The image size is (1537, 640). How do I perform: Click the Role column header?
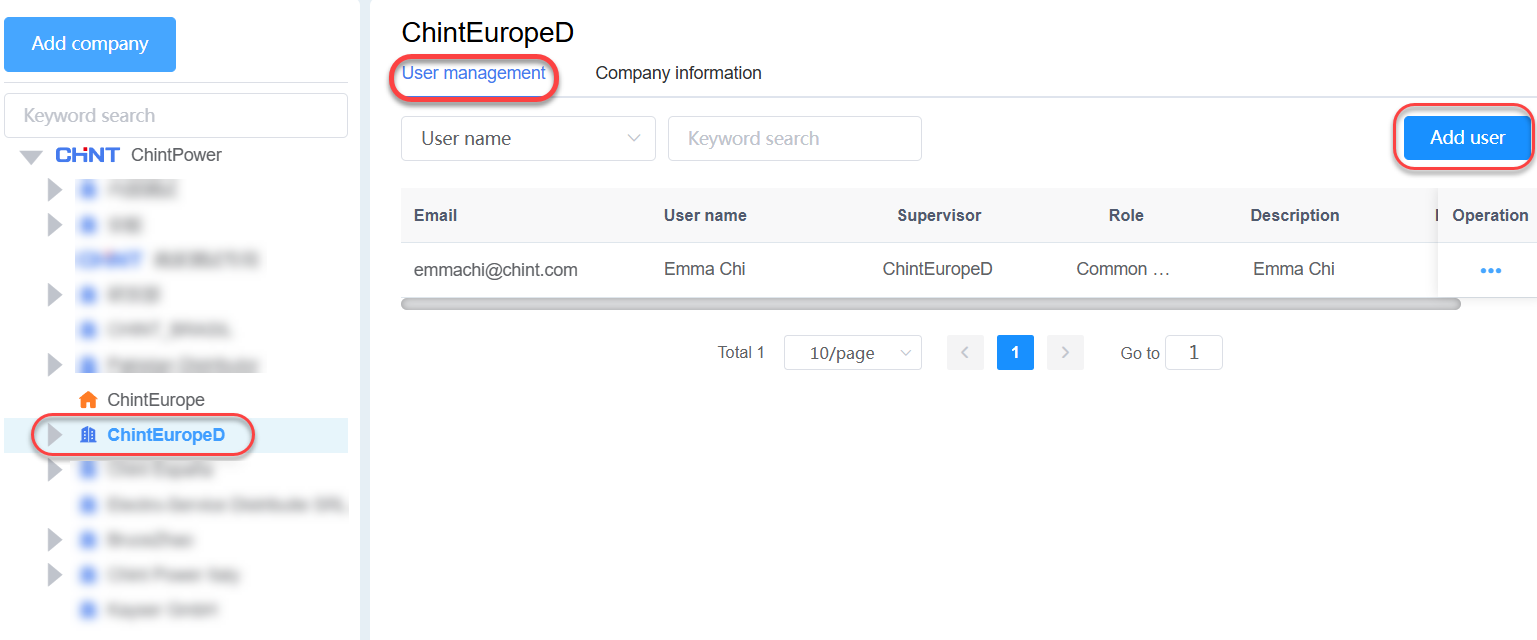pyautogui.click(x=1126, y=215)
